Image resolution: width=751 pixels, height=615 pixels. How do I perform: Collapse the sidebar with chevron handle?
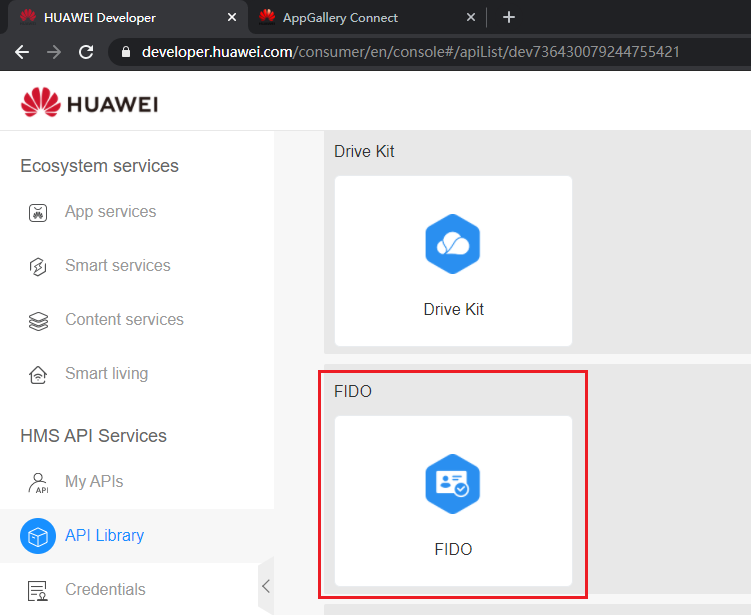pyautogui.click(x=265, y=586)
